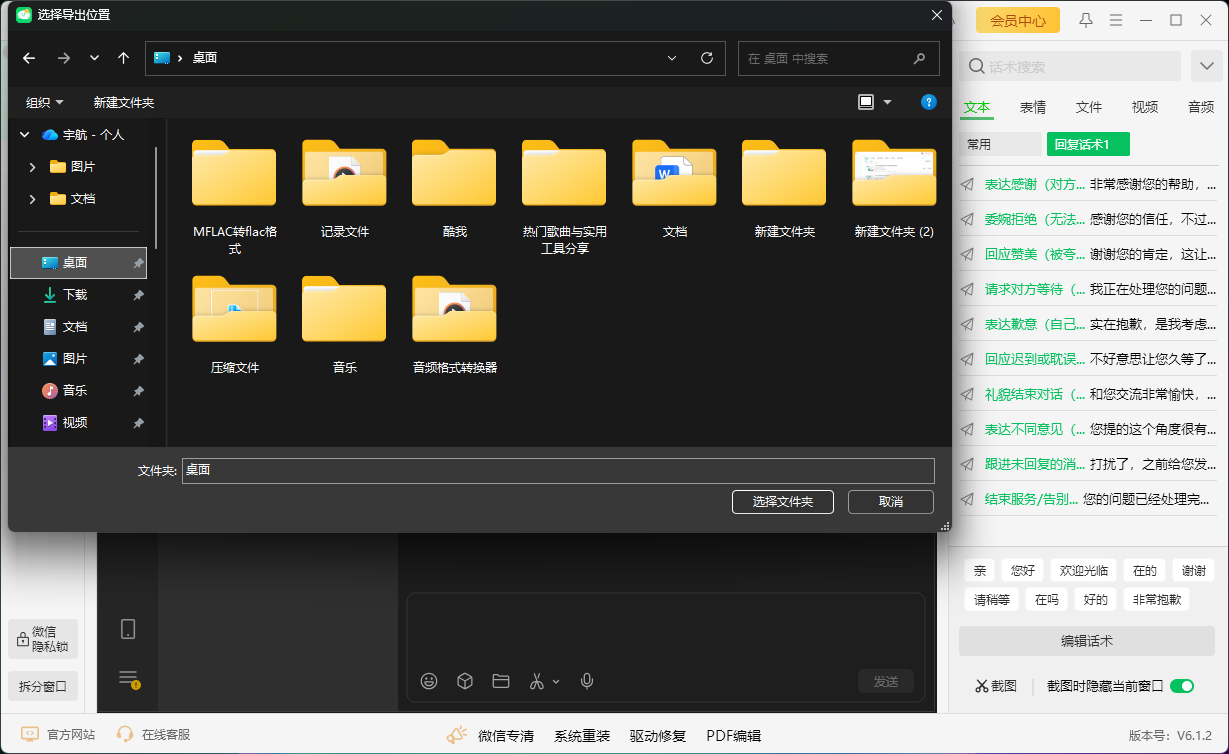Image resolution: width=1229 pixels, height=754 pixels.
Task: Switch to the 表情 tab
Action: 1032,106
